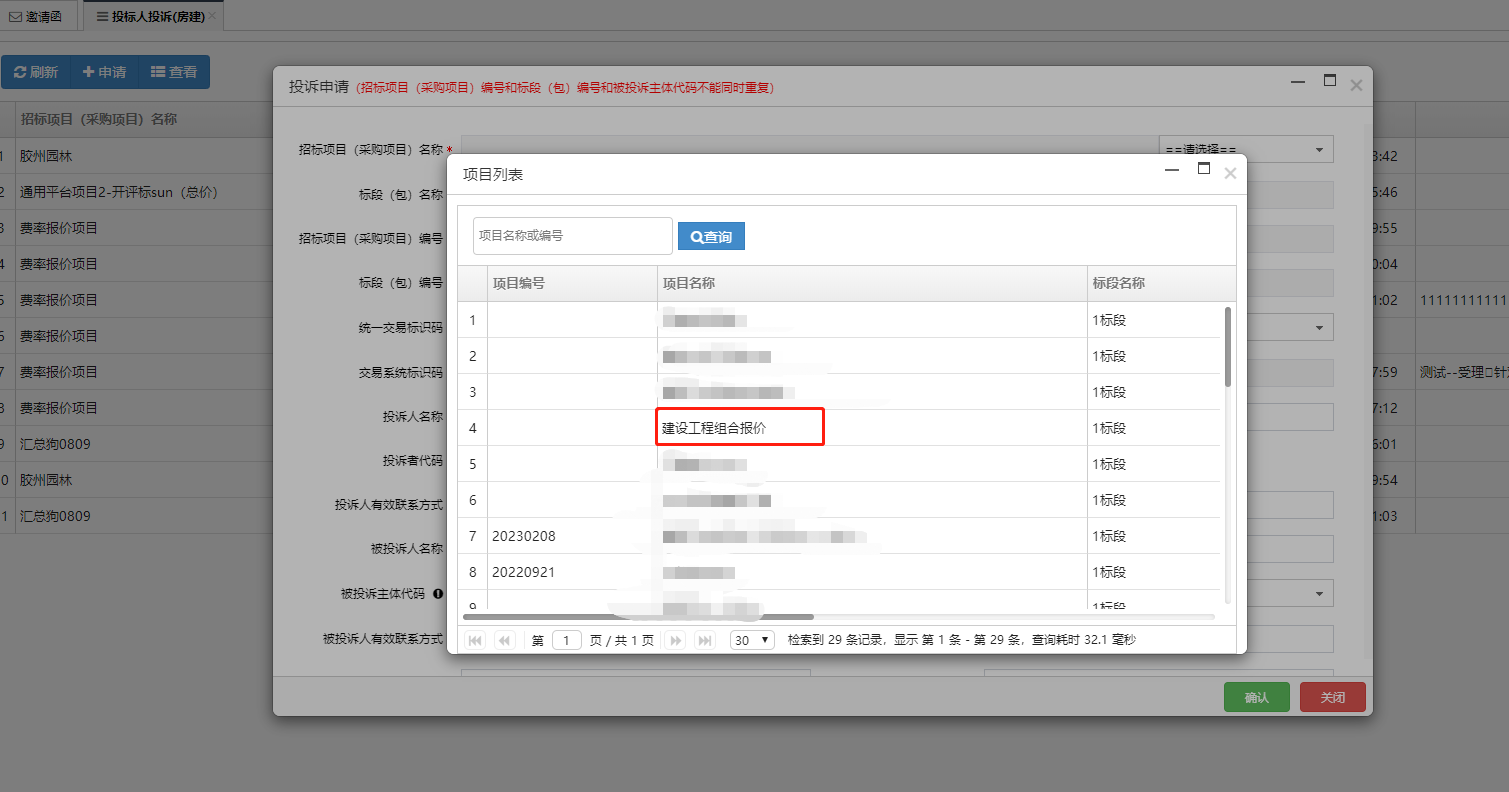
Task: Click the 查看 button in background toolbar
Action: (174, 72)
